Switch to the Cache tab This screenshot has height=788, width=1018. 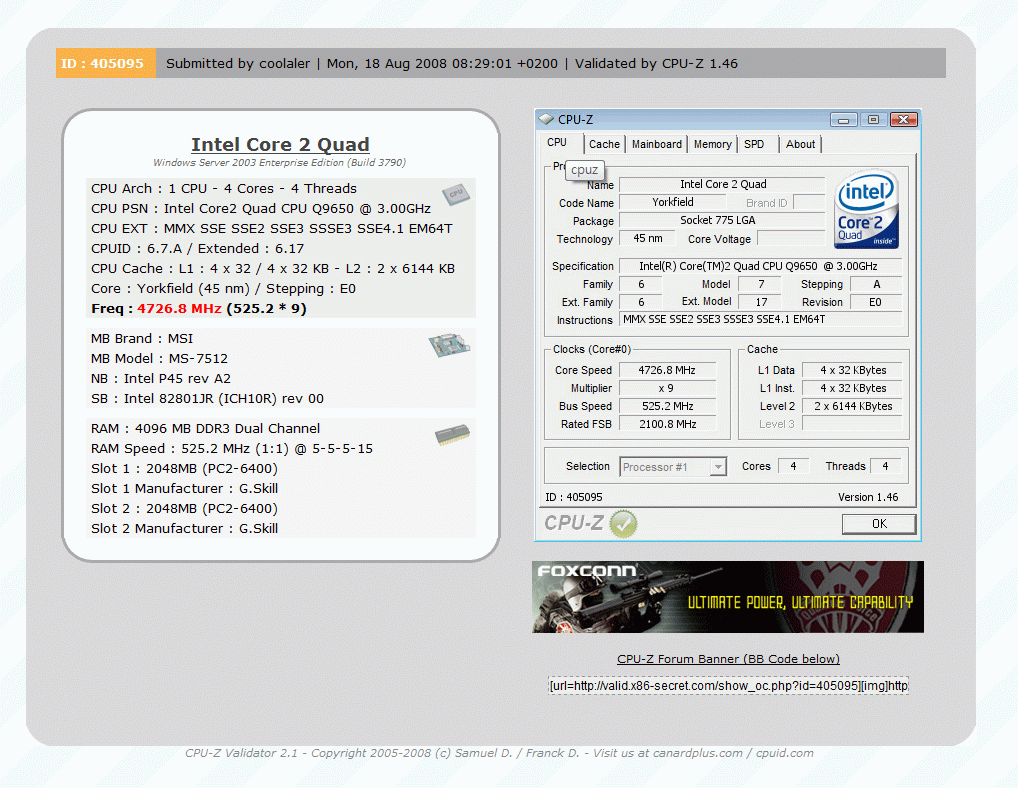pos(604,144)
